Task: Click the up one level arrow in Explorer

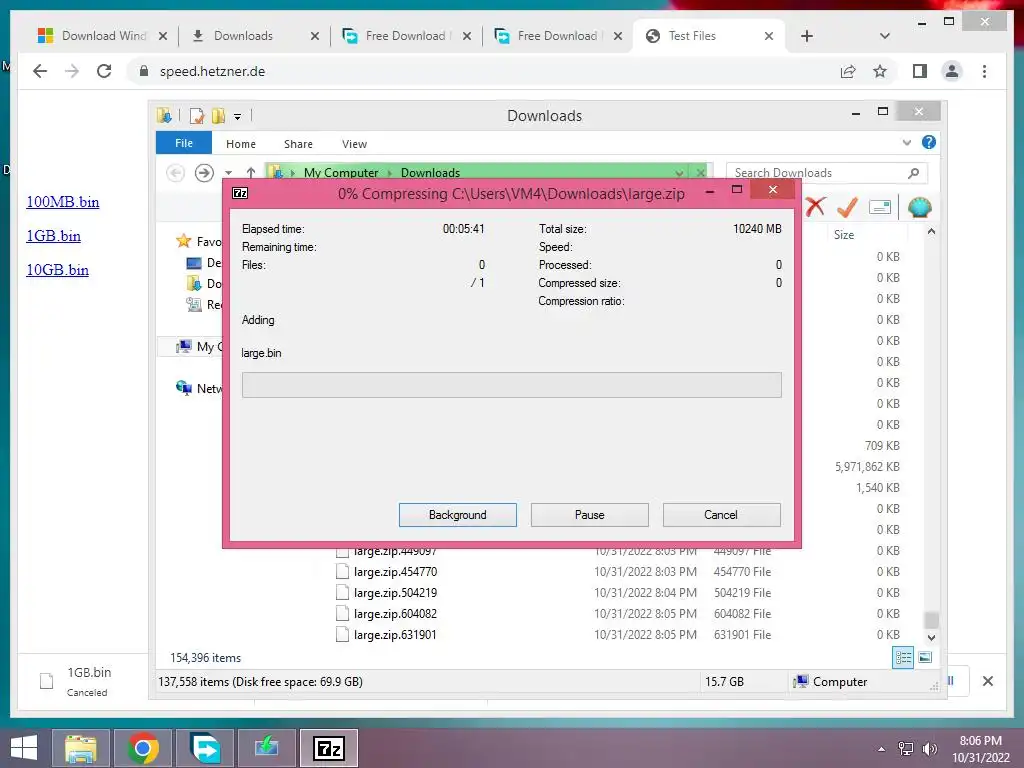Action: coord(251,173)
